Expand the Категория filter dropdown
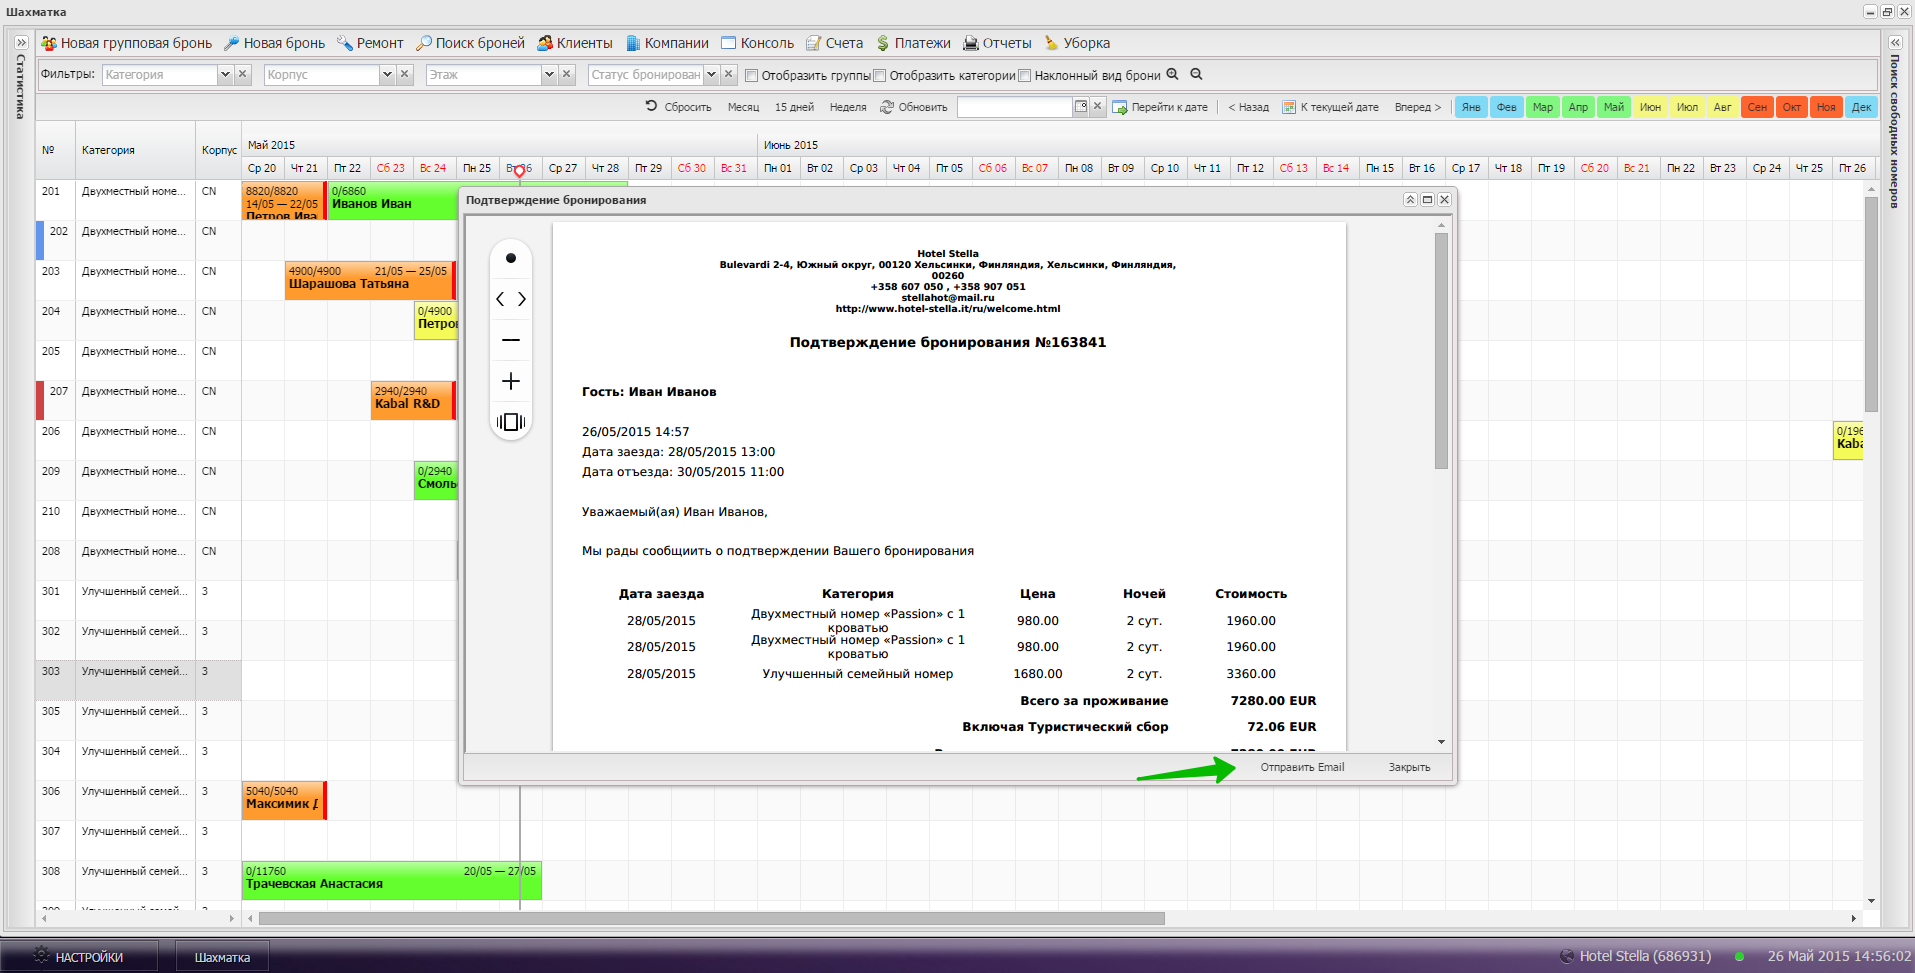Image resolution: width=1915 pixels, height=973 pixels. [x=225, y=74]
